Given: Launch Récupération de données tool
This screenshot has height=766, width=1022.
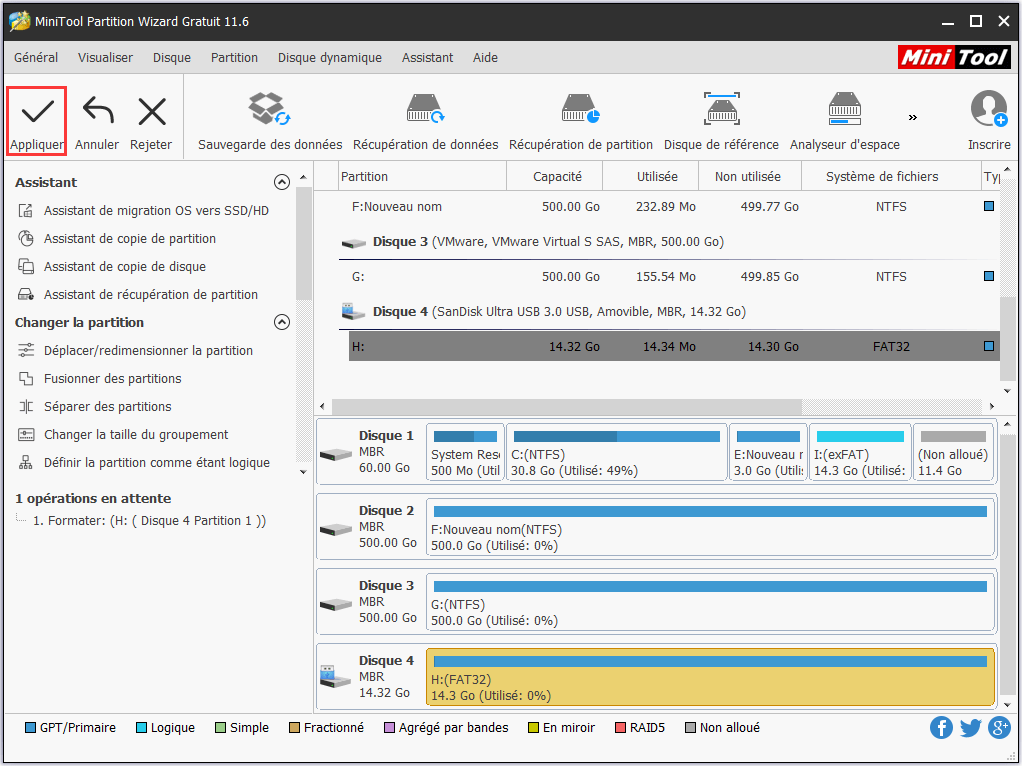Looking at the screenshot, I should coord(425,110).
